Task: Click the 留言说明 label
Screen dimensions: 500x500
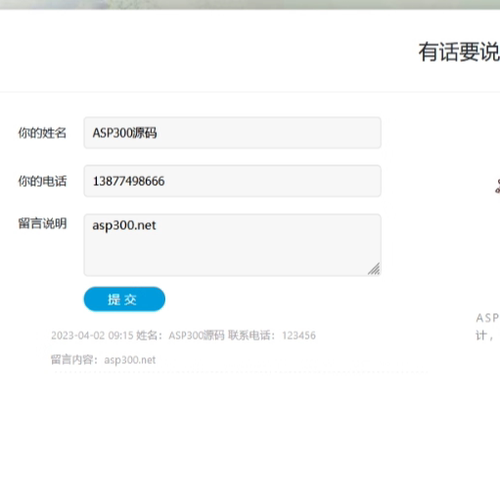Action: click(42, 223)
